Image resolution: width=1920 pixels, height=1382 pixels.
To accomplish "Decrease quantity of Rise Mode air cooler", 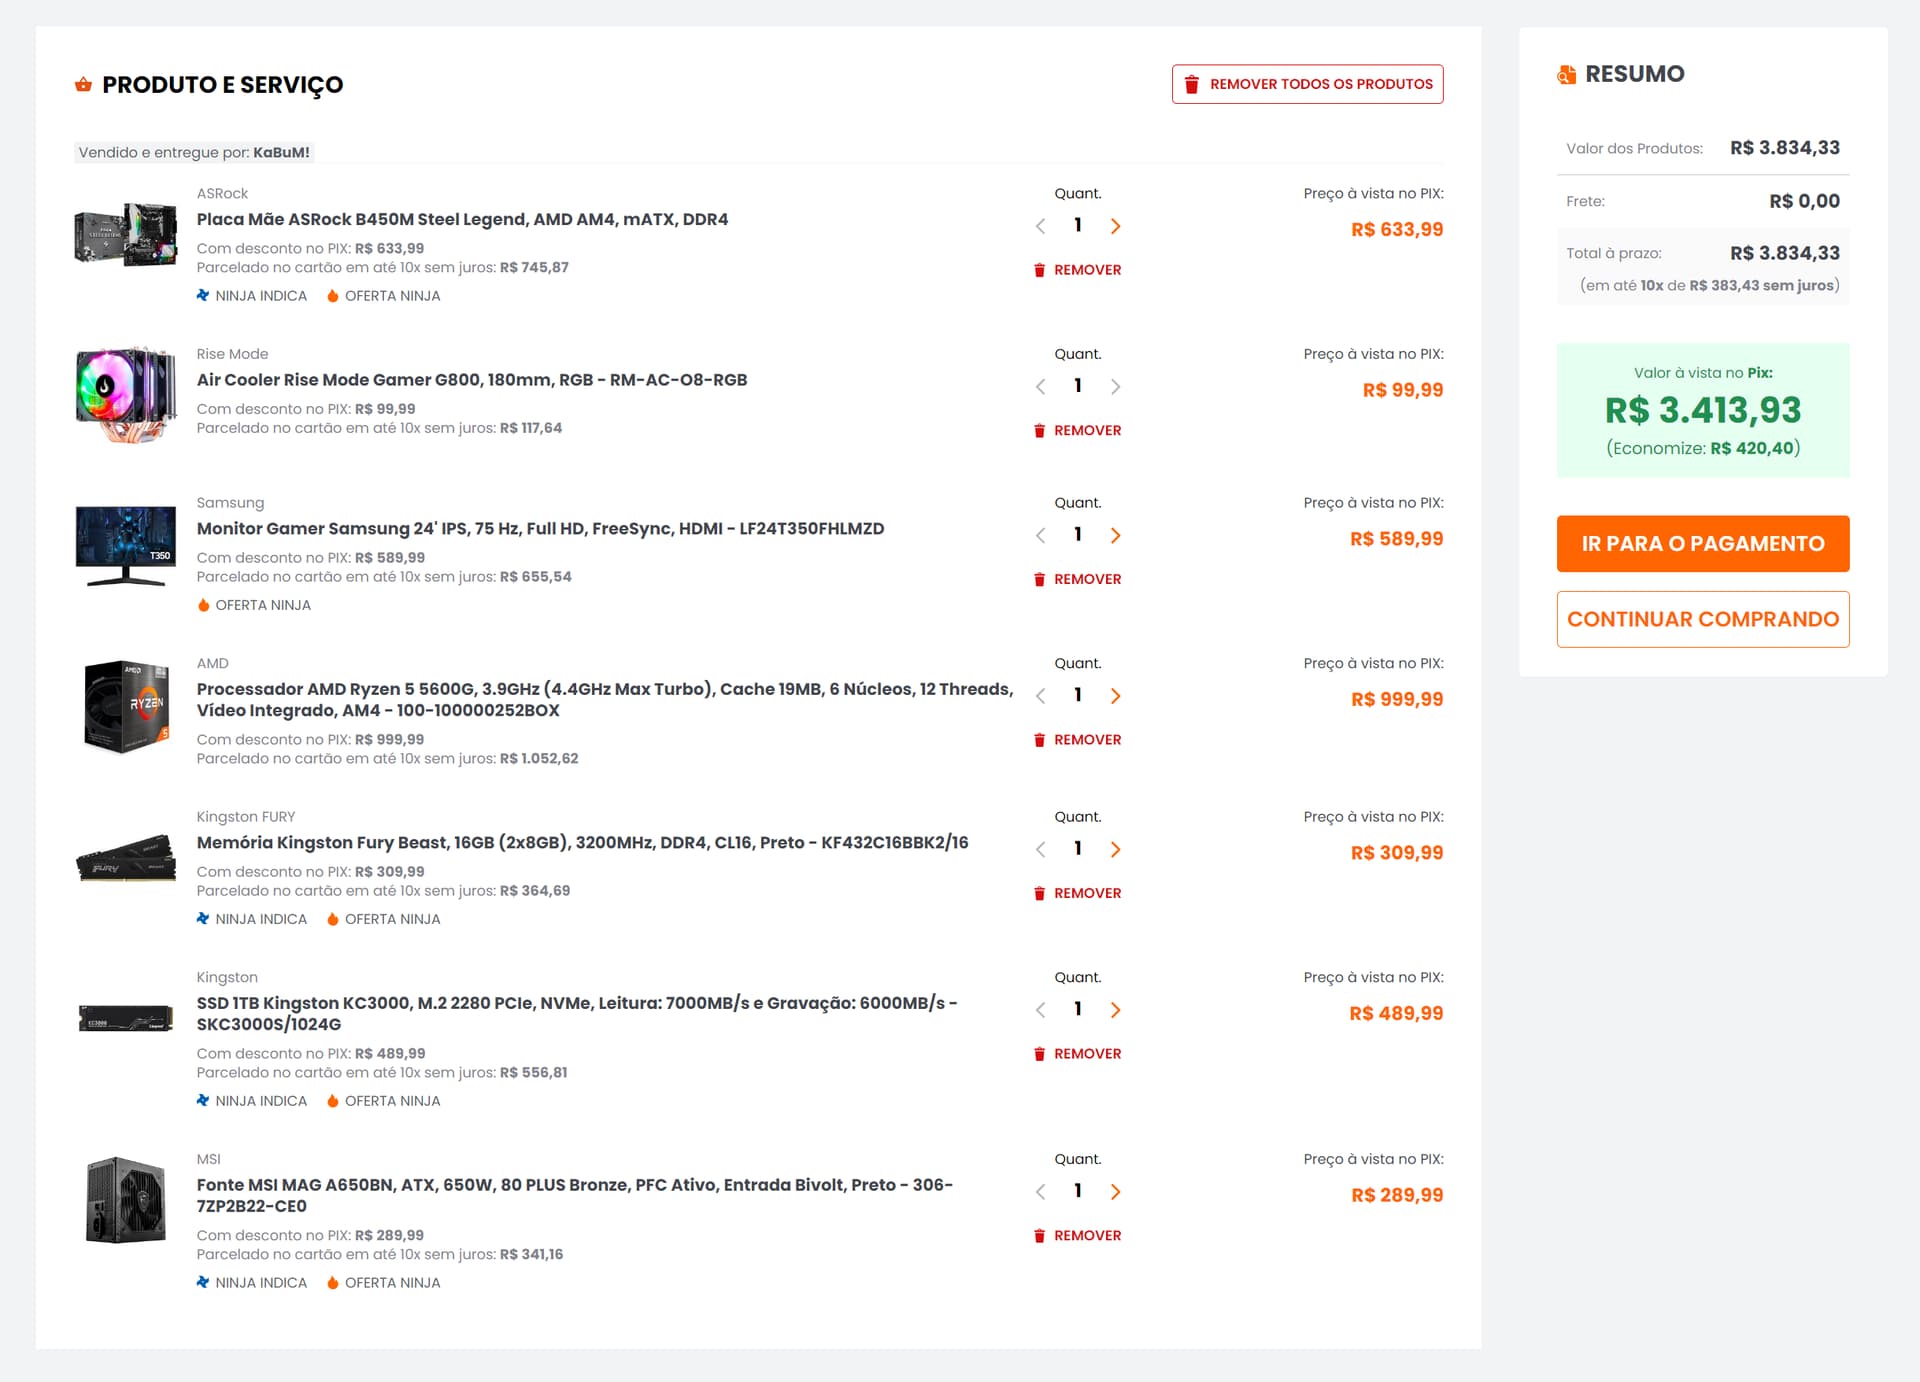I will pos(1040,387).
